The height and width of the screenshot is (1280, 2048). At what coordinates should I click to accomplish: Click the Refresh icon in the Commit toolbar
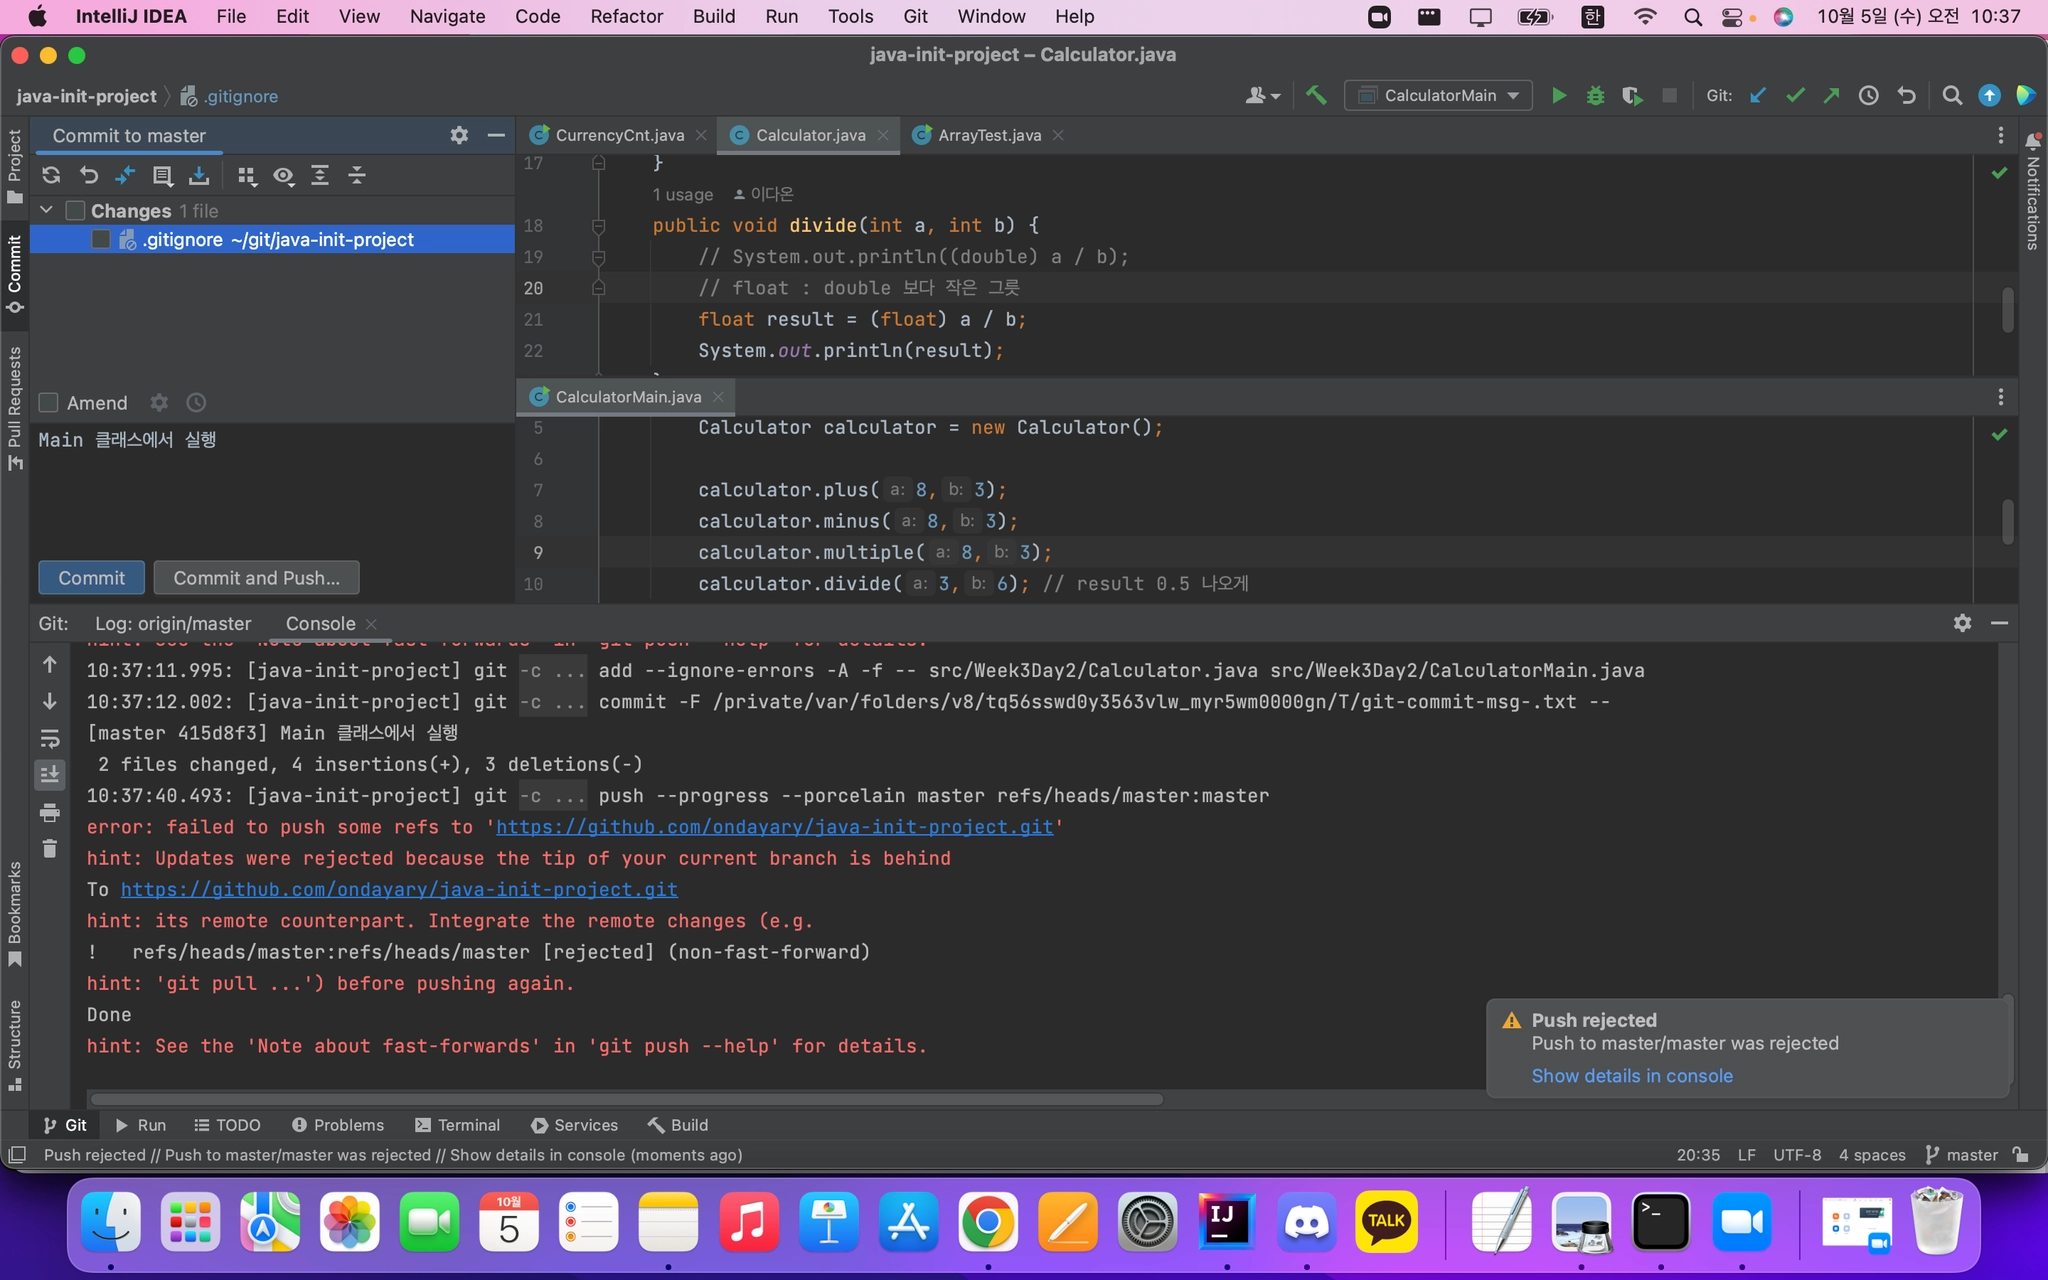click(x=51, y=176)
